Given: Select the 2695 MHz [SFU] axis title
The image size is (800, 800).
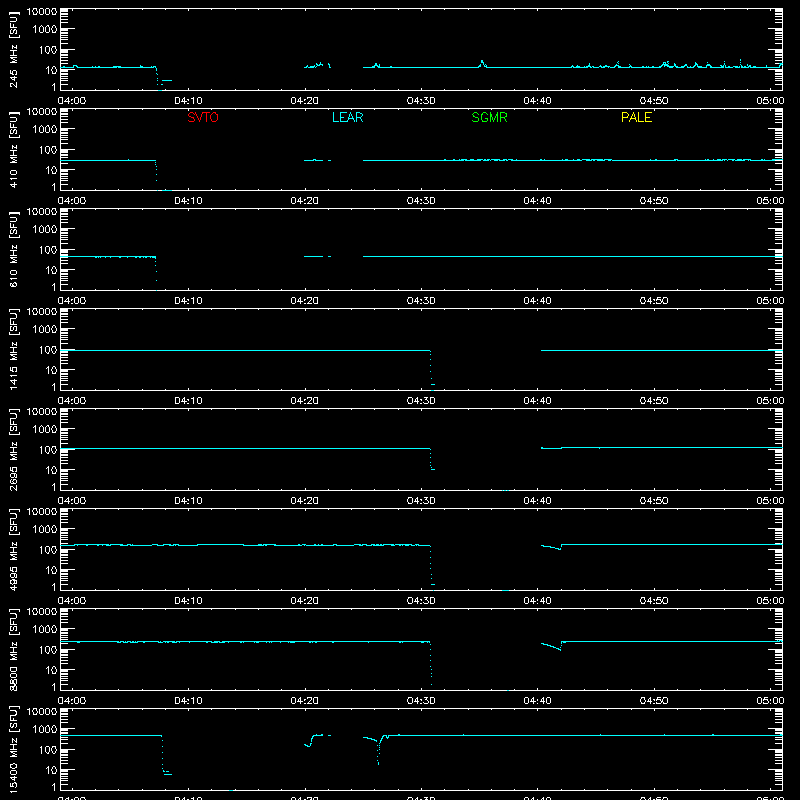Looking at the screenshot, I should click(13, 449).
